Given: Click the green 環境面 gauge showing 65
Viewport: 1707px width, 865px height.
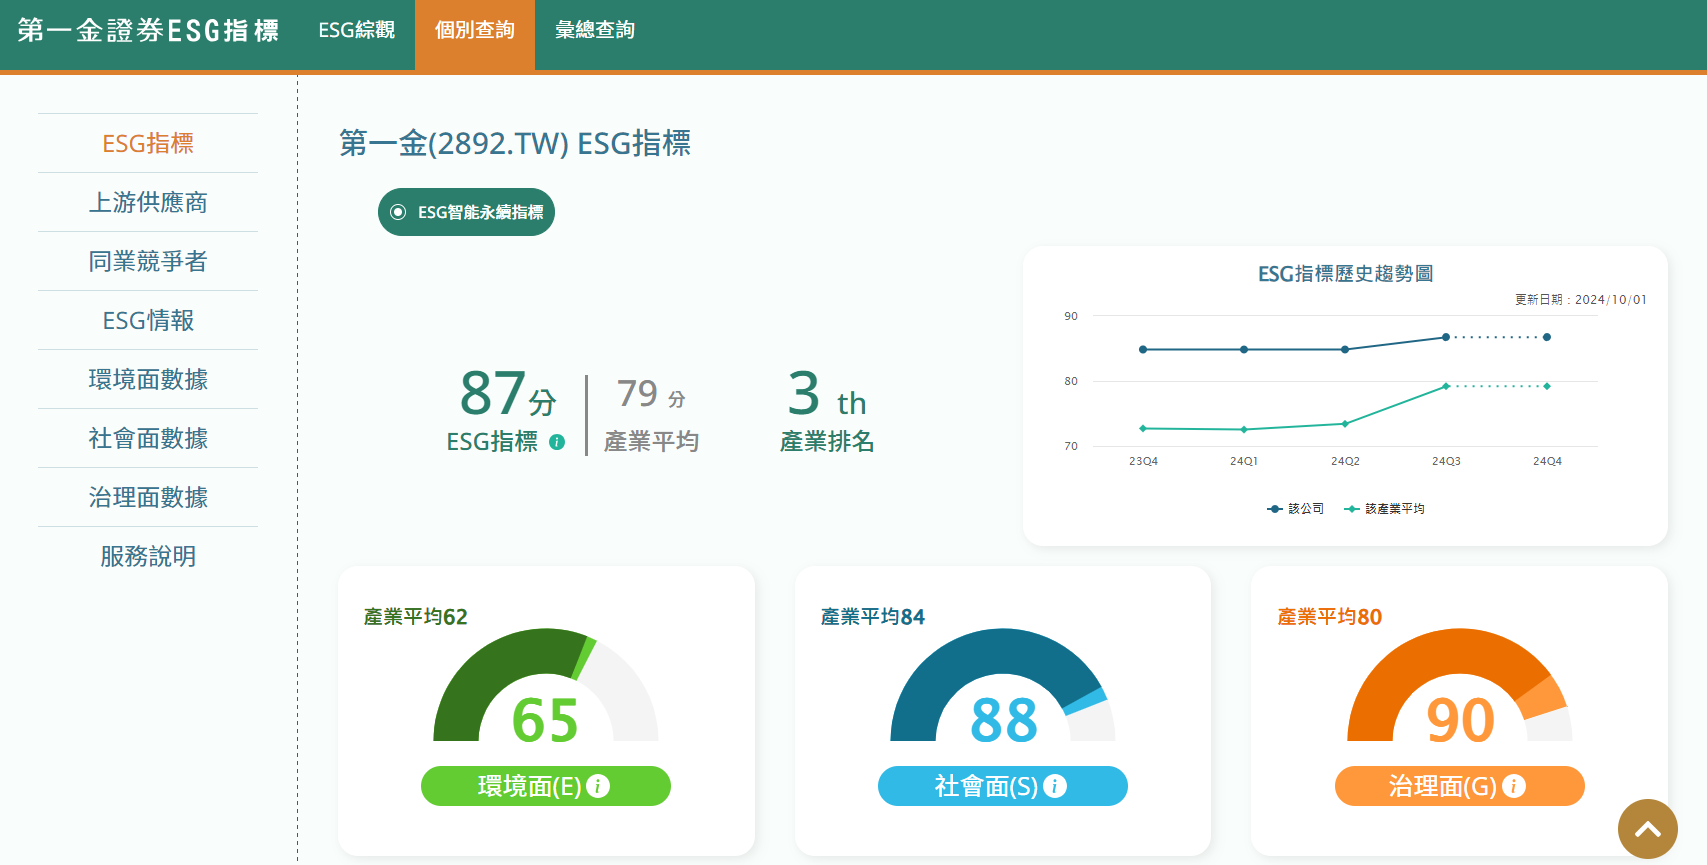Looking at the screenshot, I should tap(545, 688).
